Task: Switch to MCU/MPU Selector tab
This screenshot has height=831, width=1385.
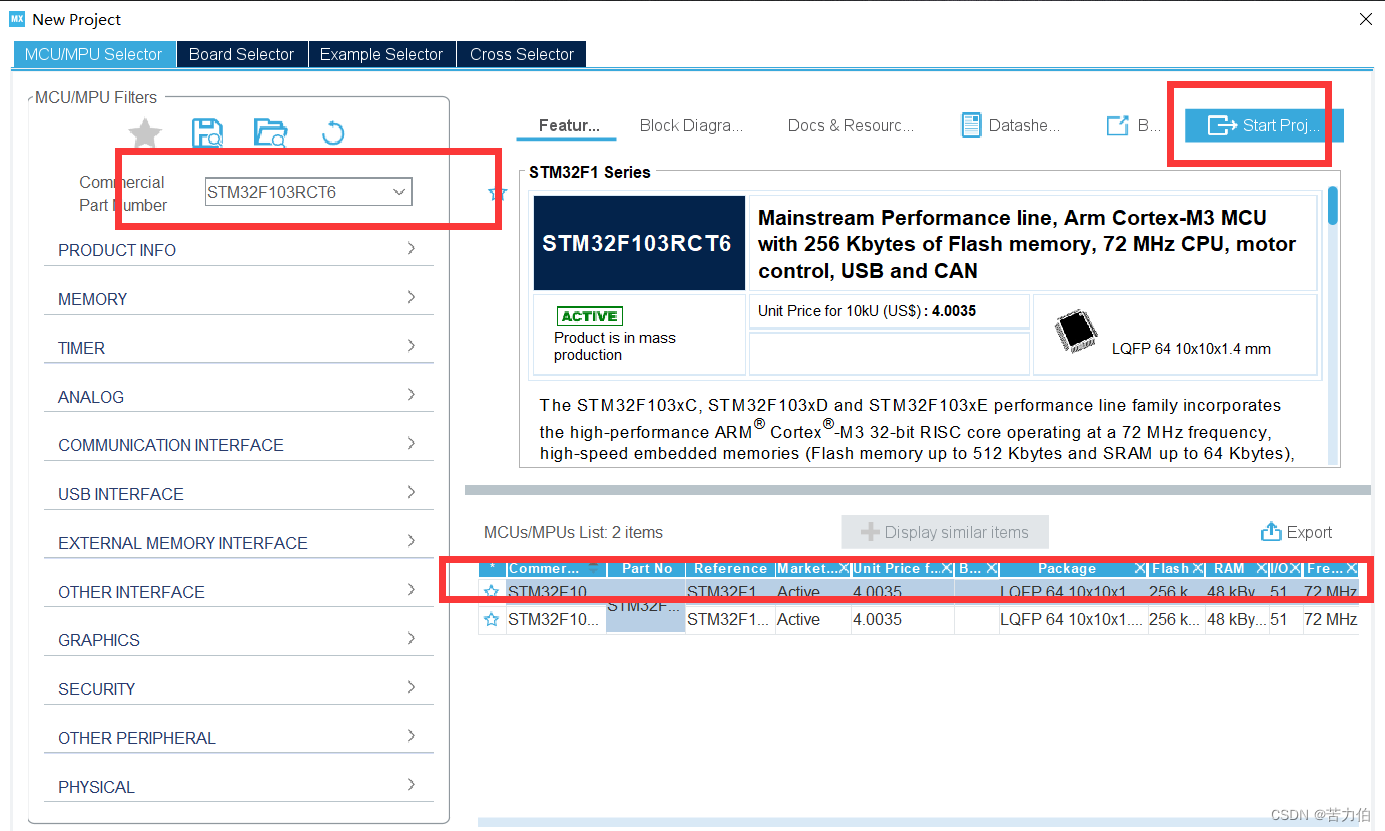Action: tap(94, 54)
